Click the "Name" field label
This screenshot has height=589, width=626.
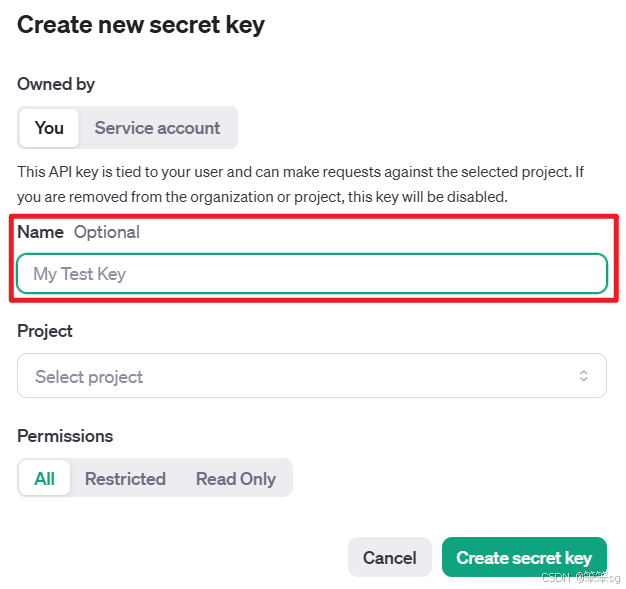40,232
